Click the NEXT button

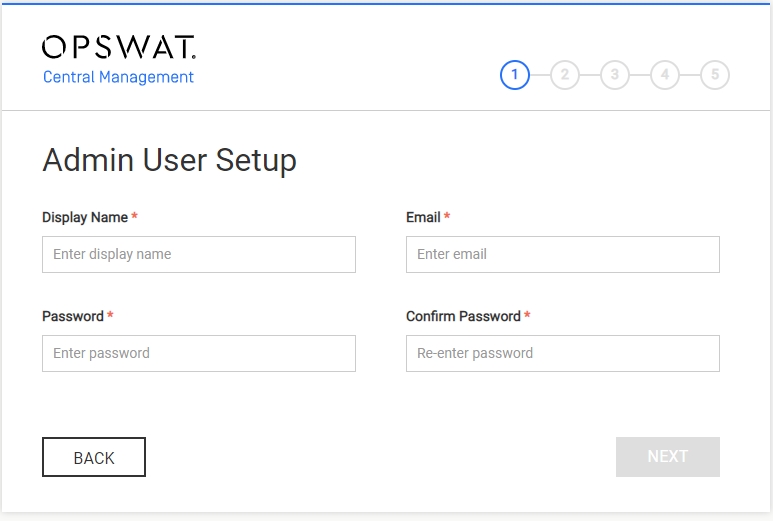click(x=668, y=457)
